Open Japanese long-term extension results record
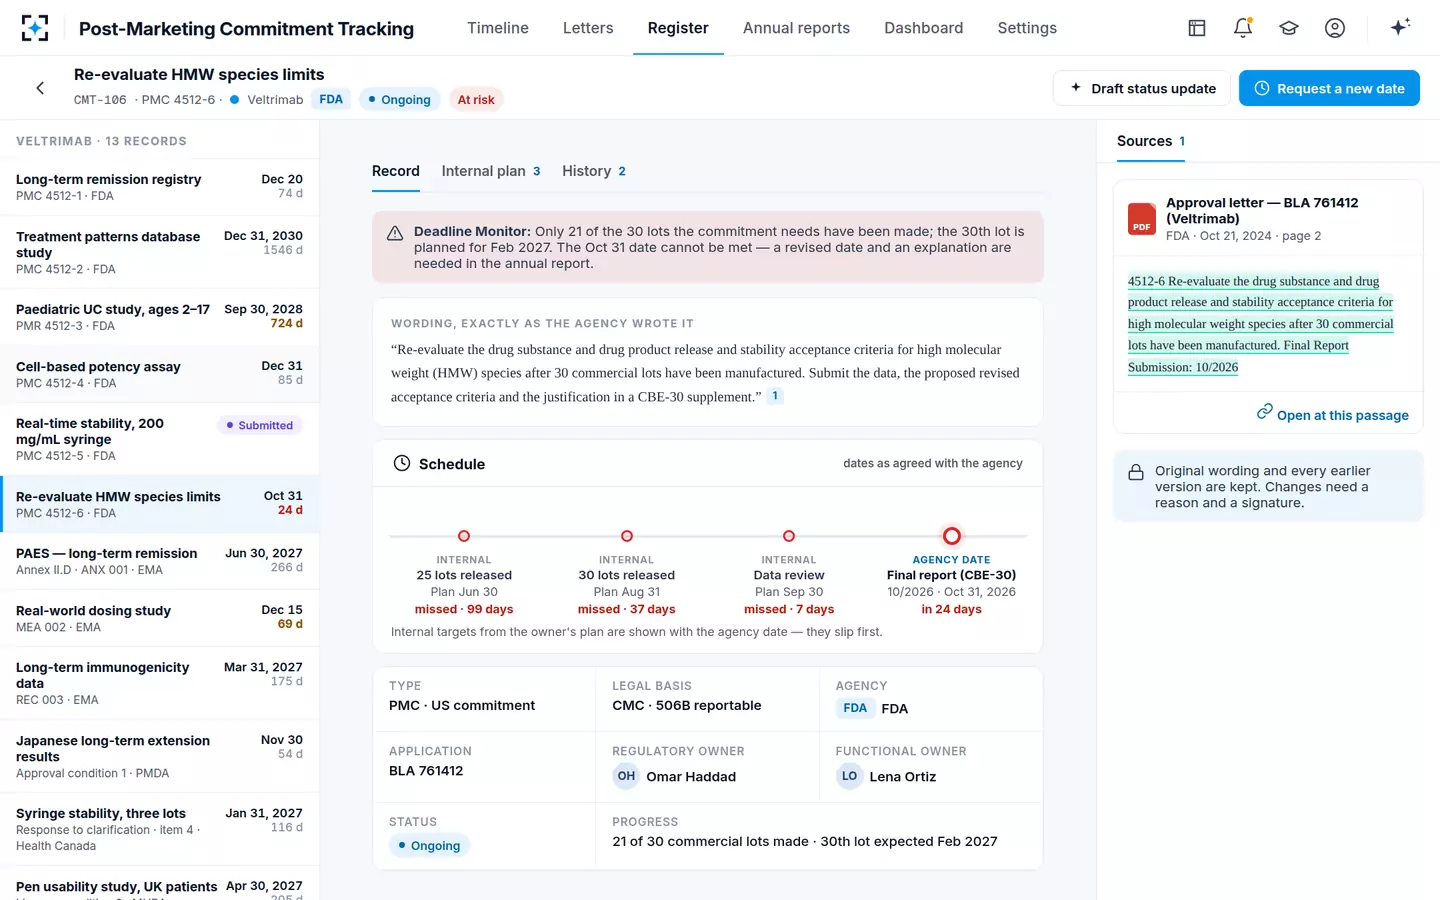This screenshot has height=900, width=1440. pyautogui.click(x=160, y=756)
